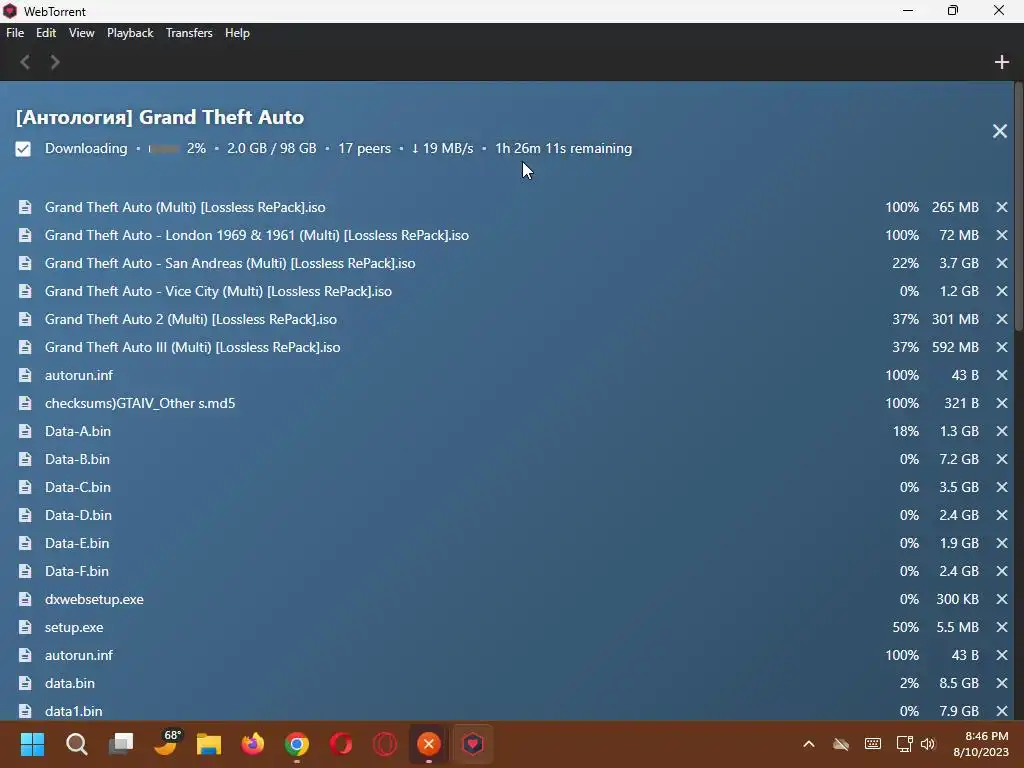Remove Data-F.bin from download
This screenshot has width=1024, height=768.
pyautogui.click(x=1002, y=571)
